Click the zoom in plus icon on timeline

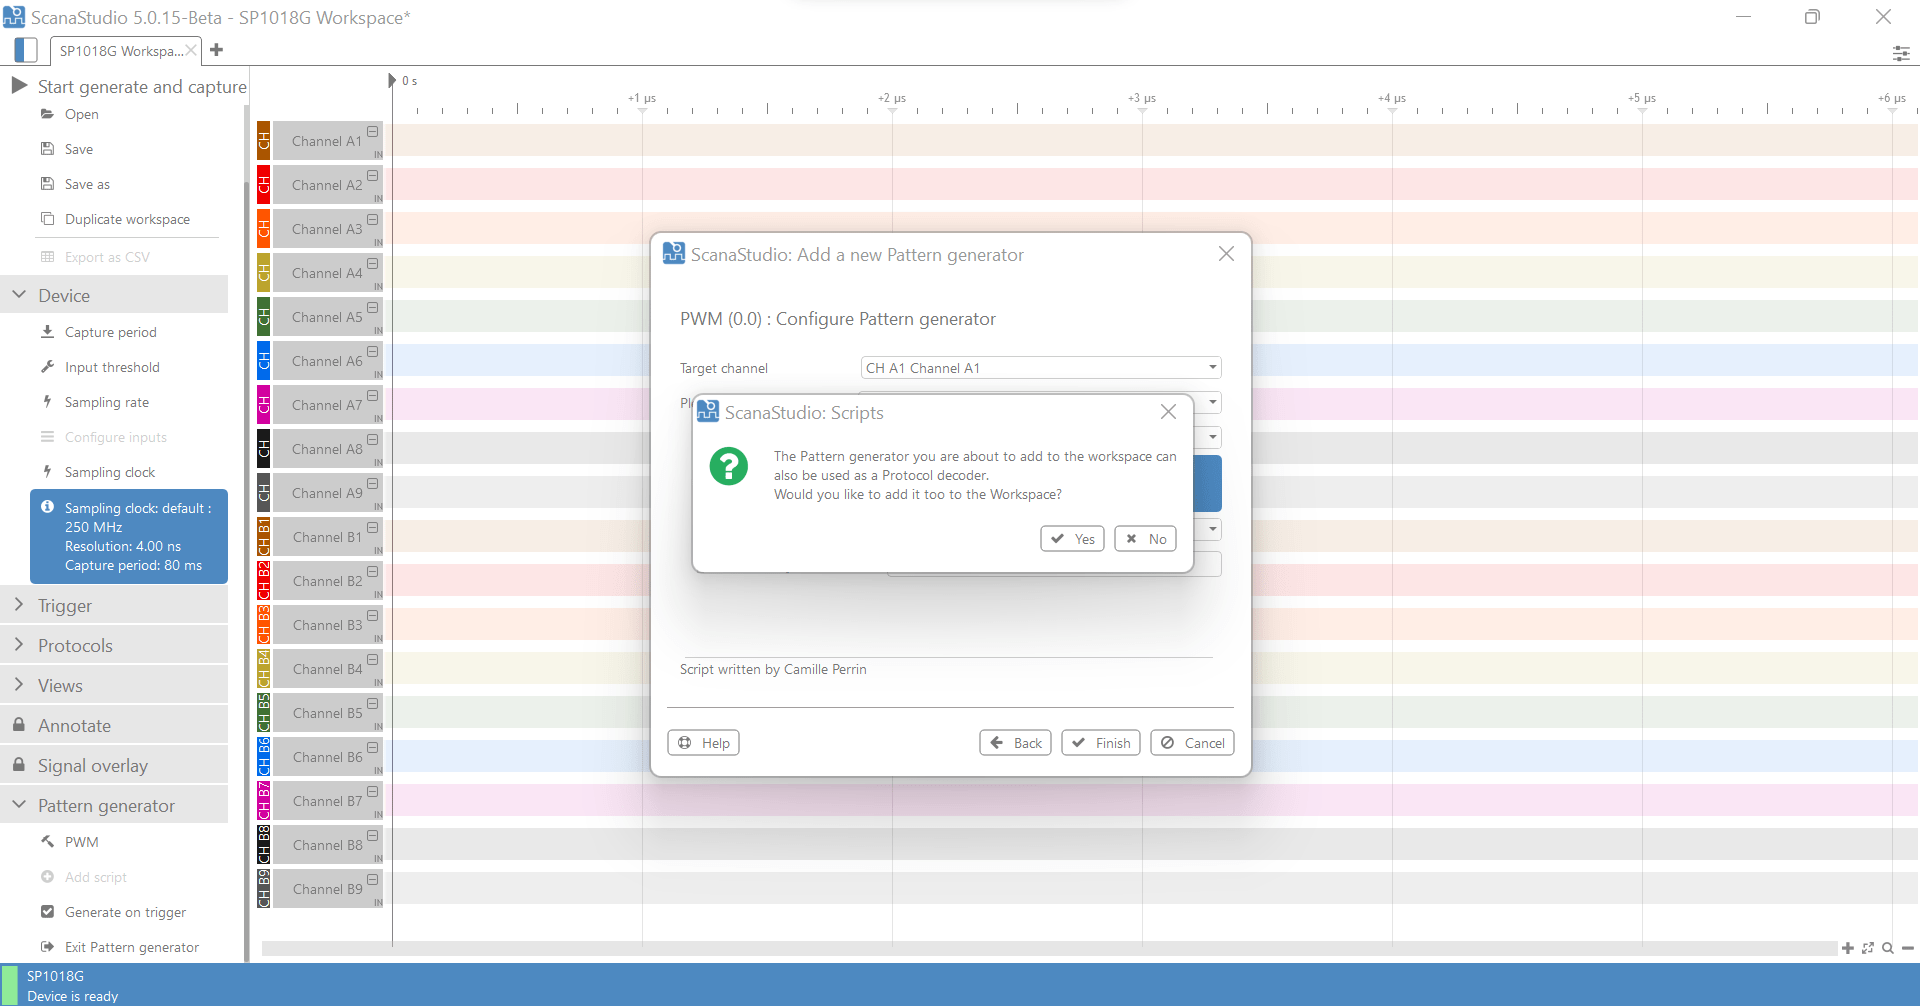1847,948
